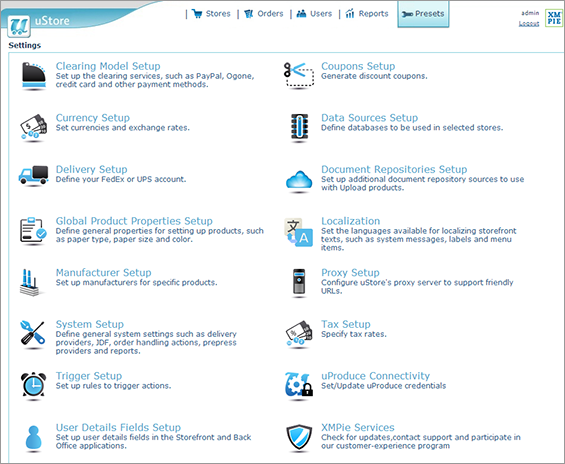This screenshot has width=565, height=464.
Task: Open Global Product Properties Setup link
Action: (x=134, y=220)
